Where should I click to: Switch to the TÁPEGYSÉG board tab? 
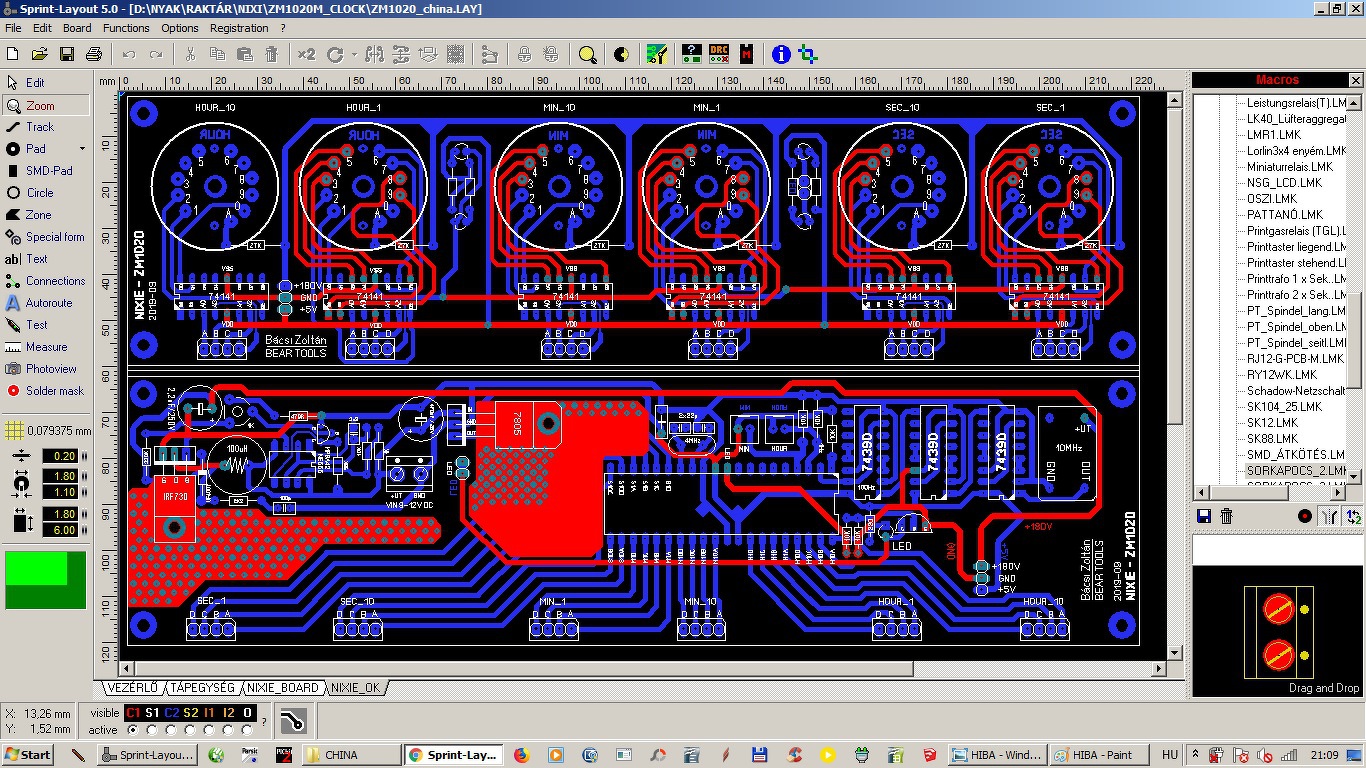(x=202, y=688)
